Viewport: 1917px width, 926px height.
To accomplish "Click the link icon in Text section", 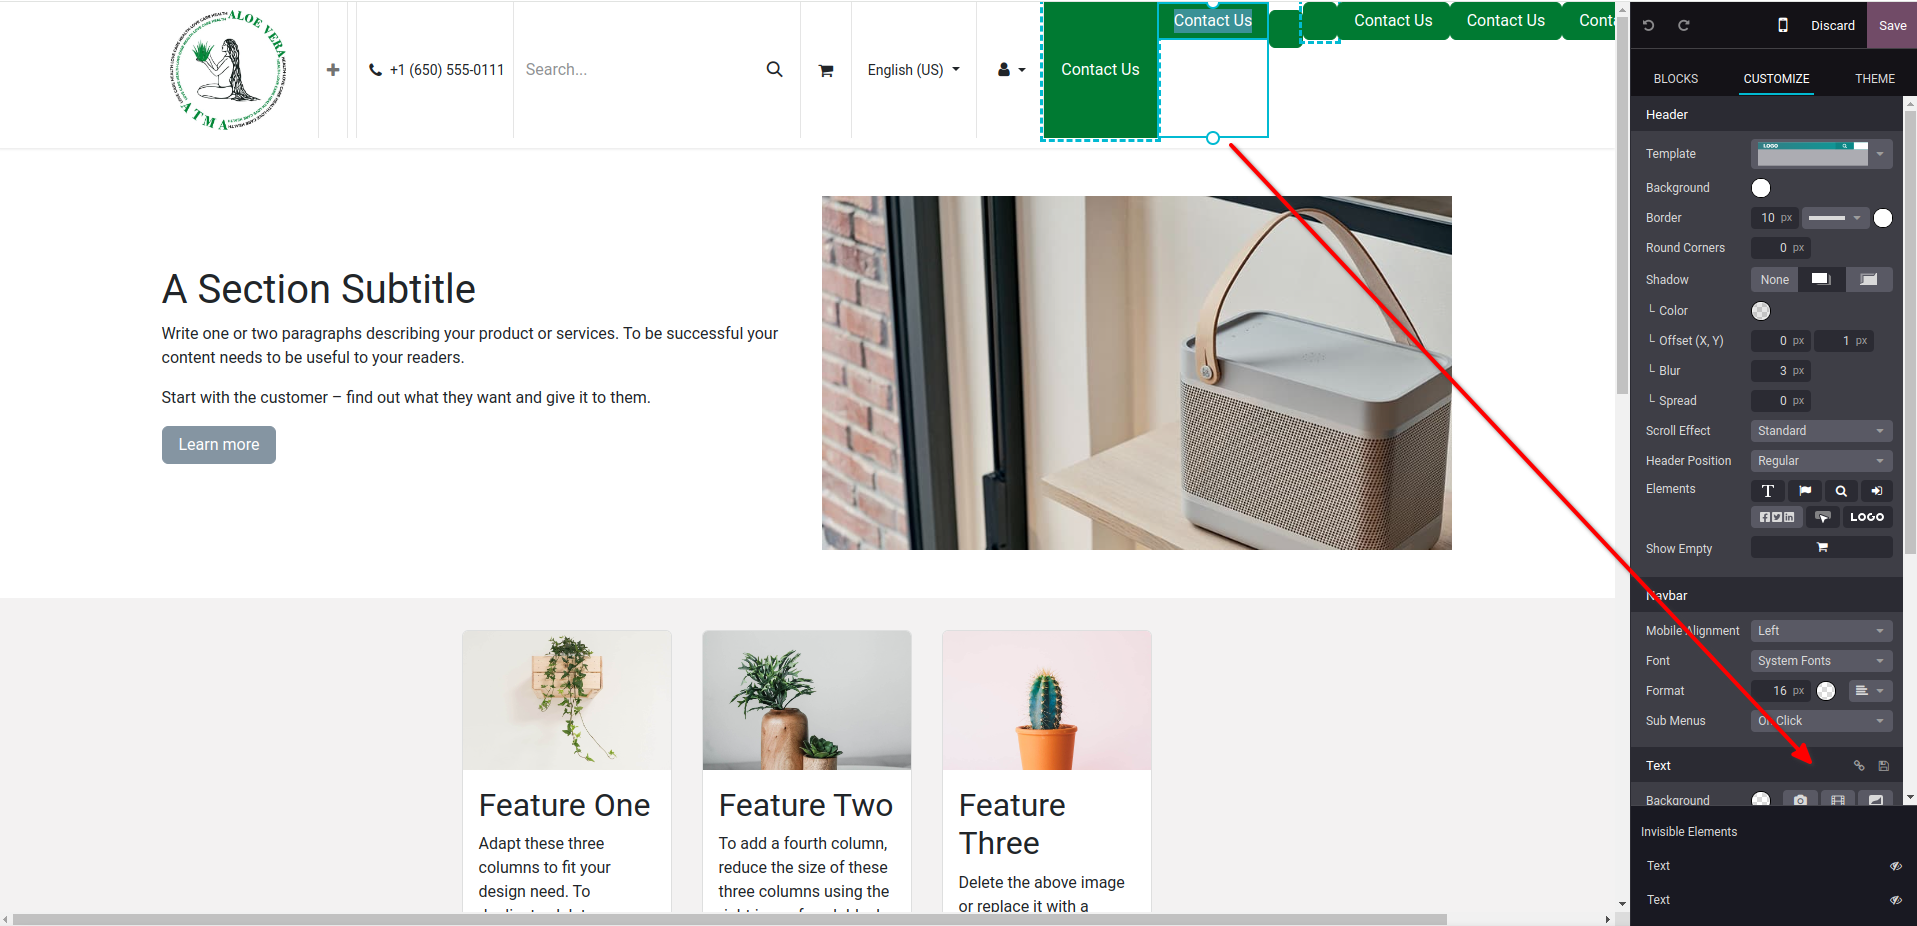I will [1859, 766].
